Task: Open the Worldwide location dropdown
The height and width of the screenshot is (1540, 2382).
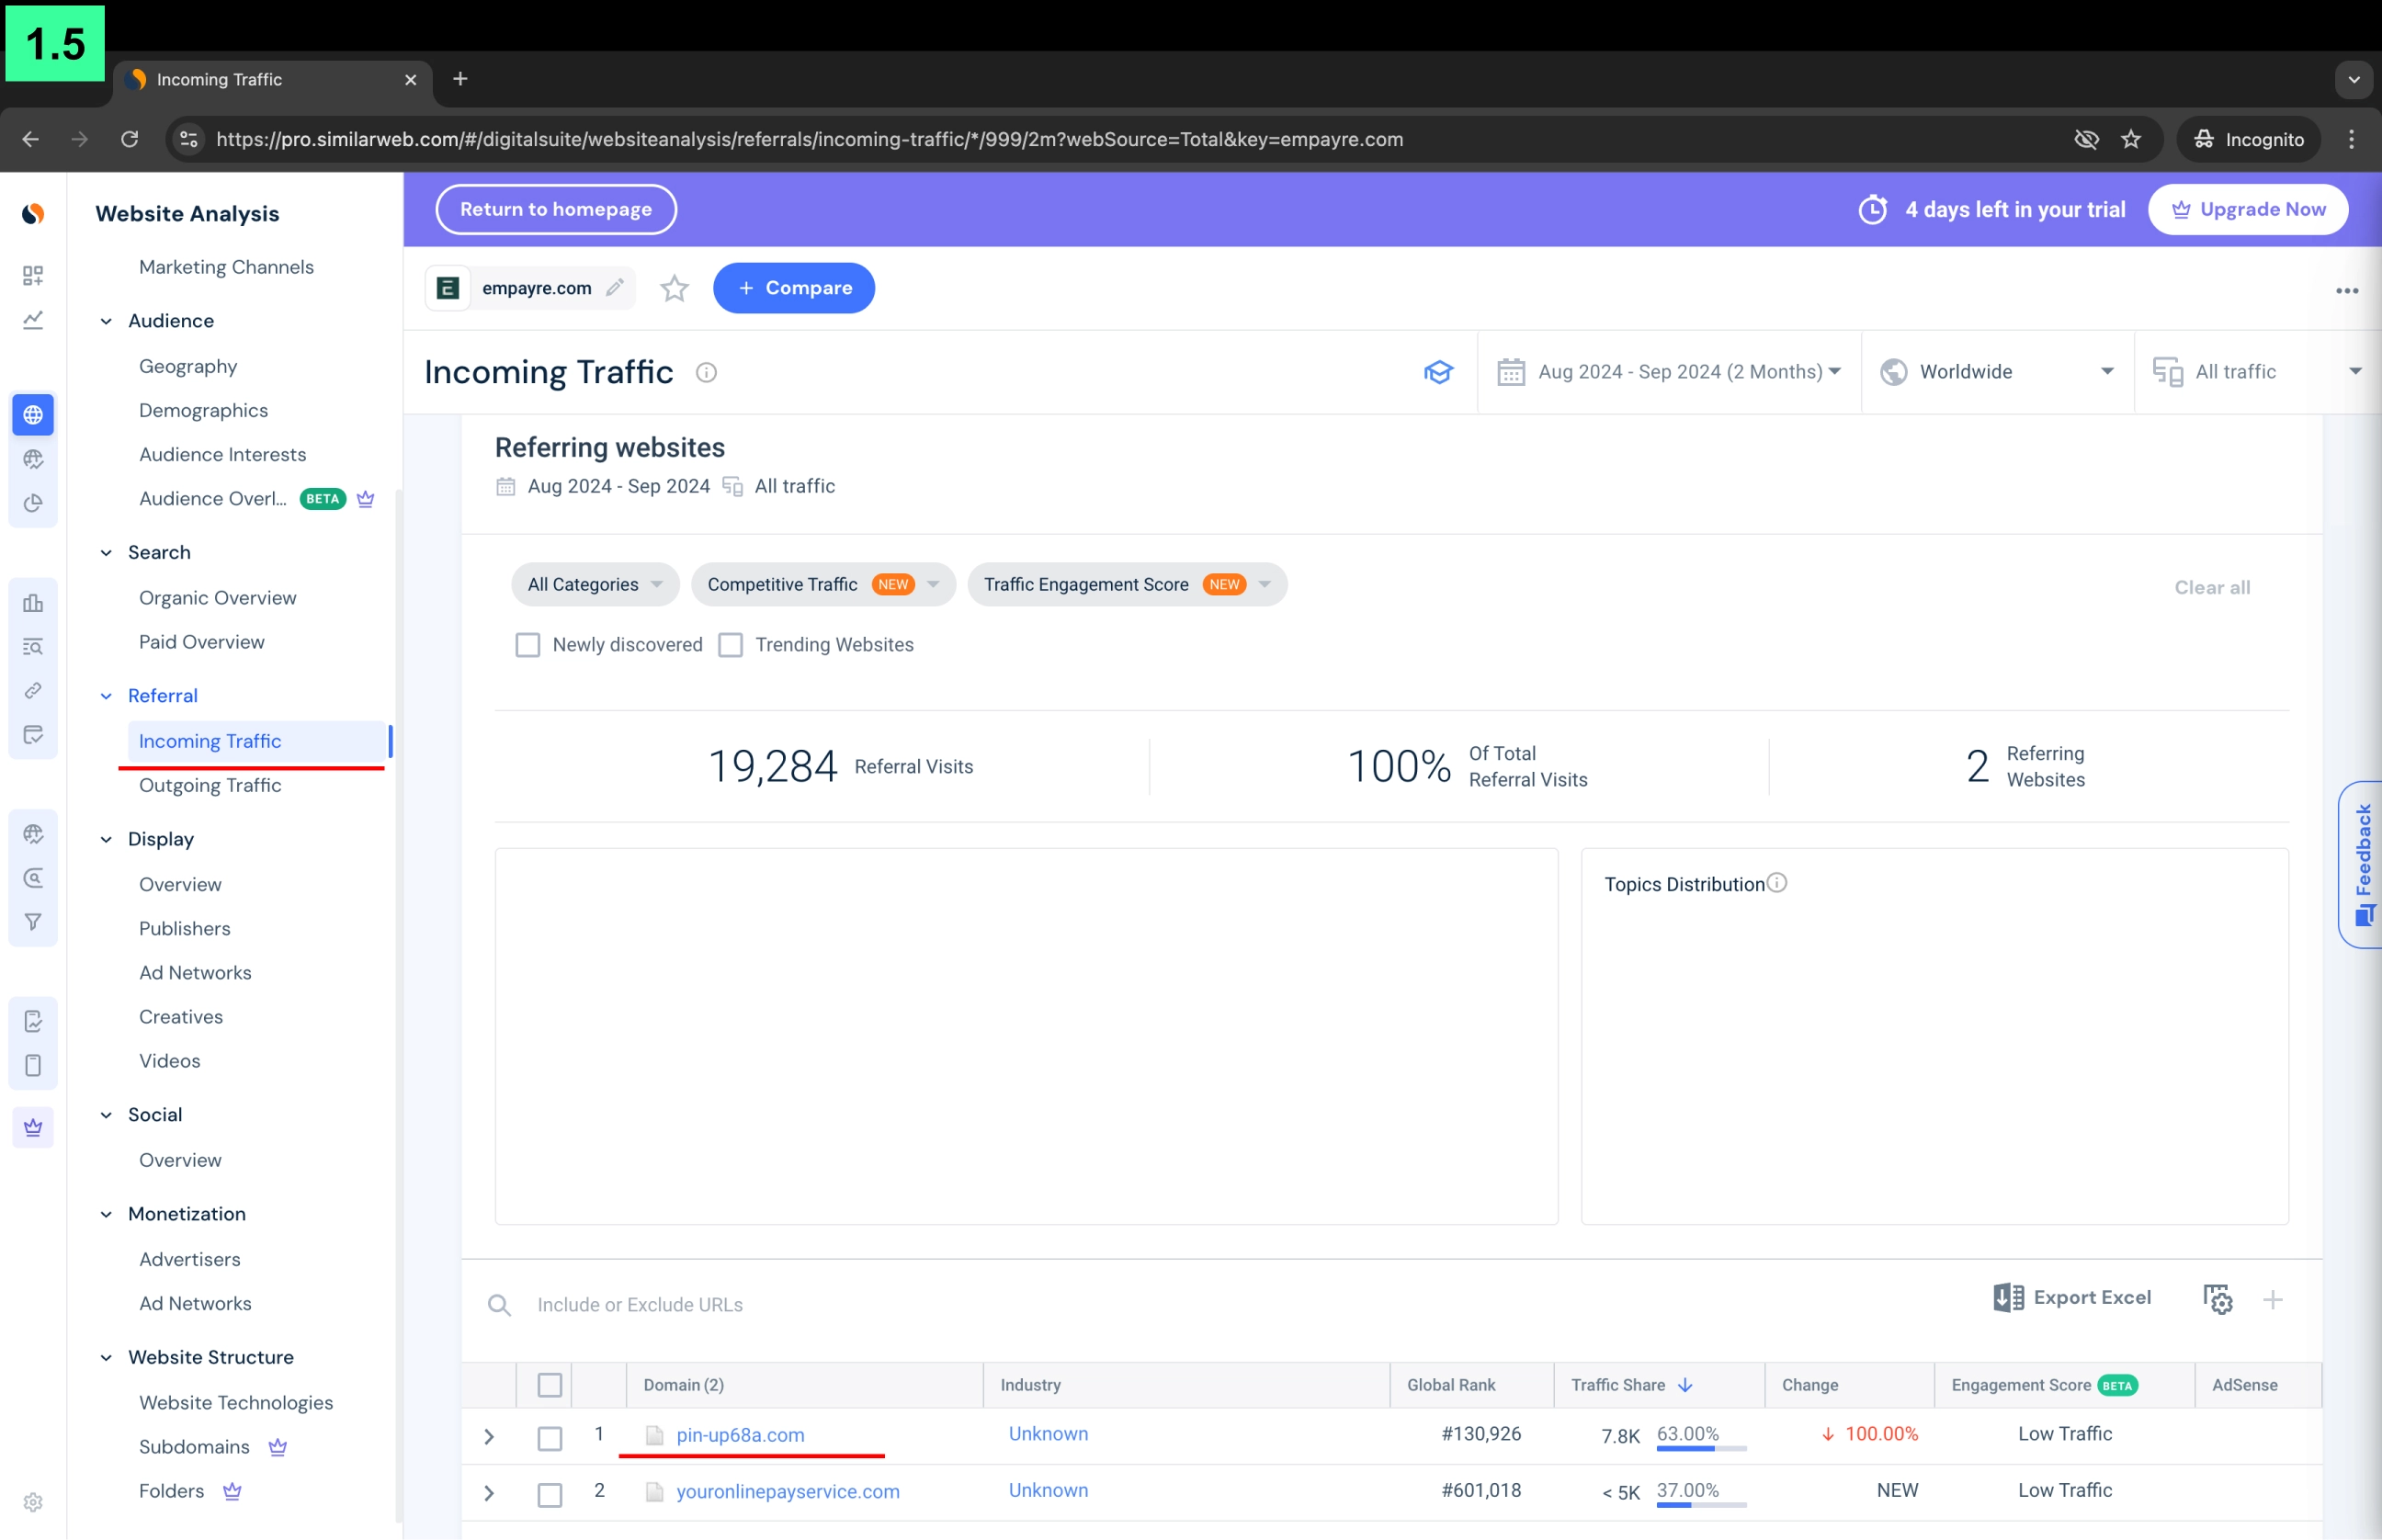Action: [1995, 371]
